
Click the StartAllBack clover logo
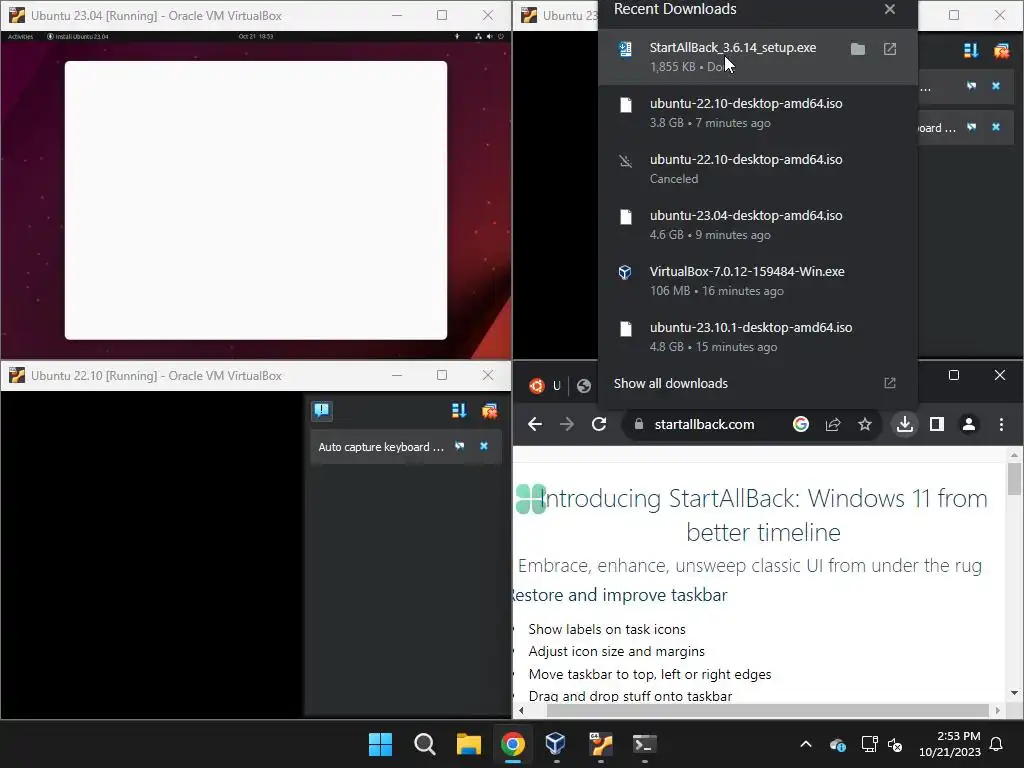coord(530,499)
